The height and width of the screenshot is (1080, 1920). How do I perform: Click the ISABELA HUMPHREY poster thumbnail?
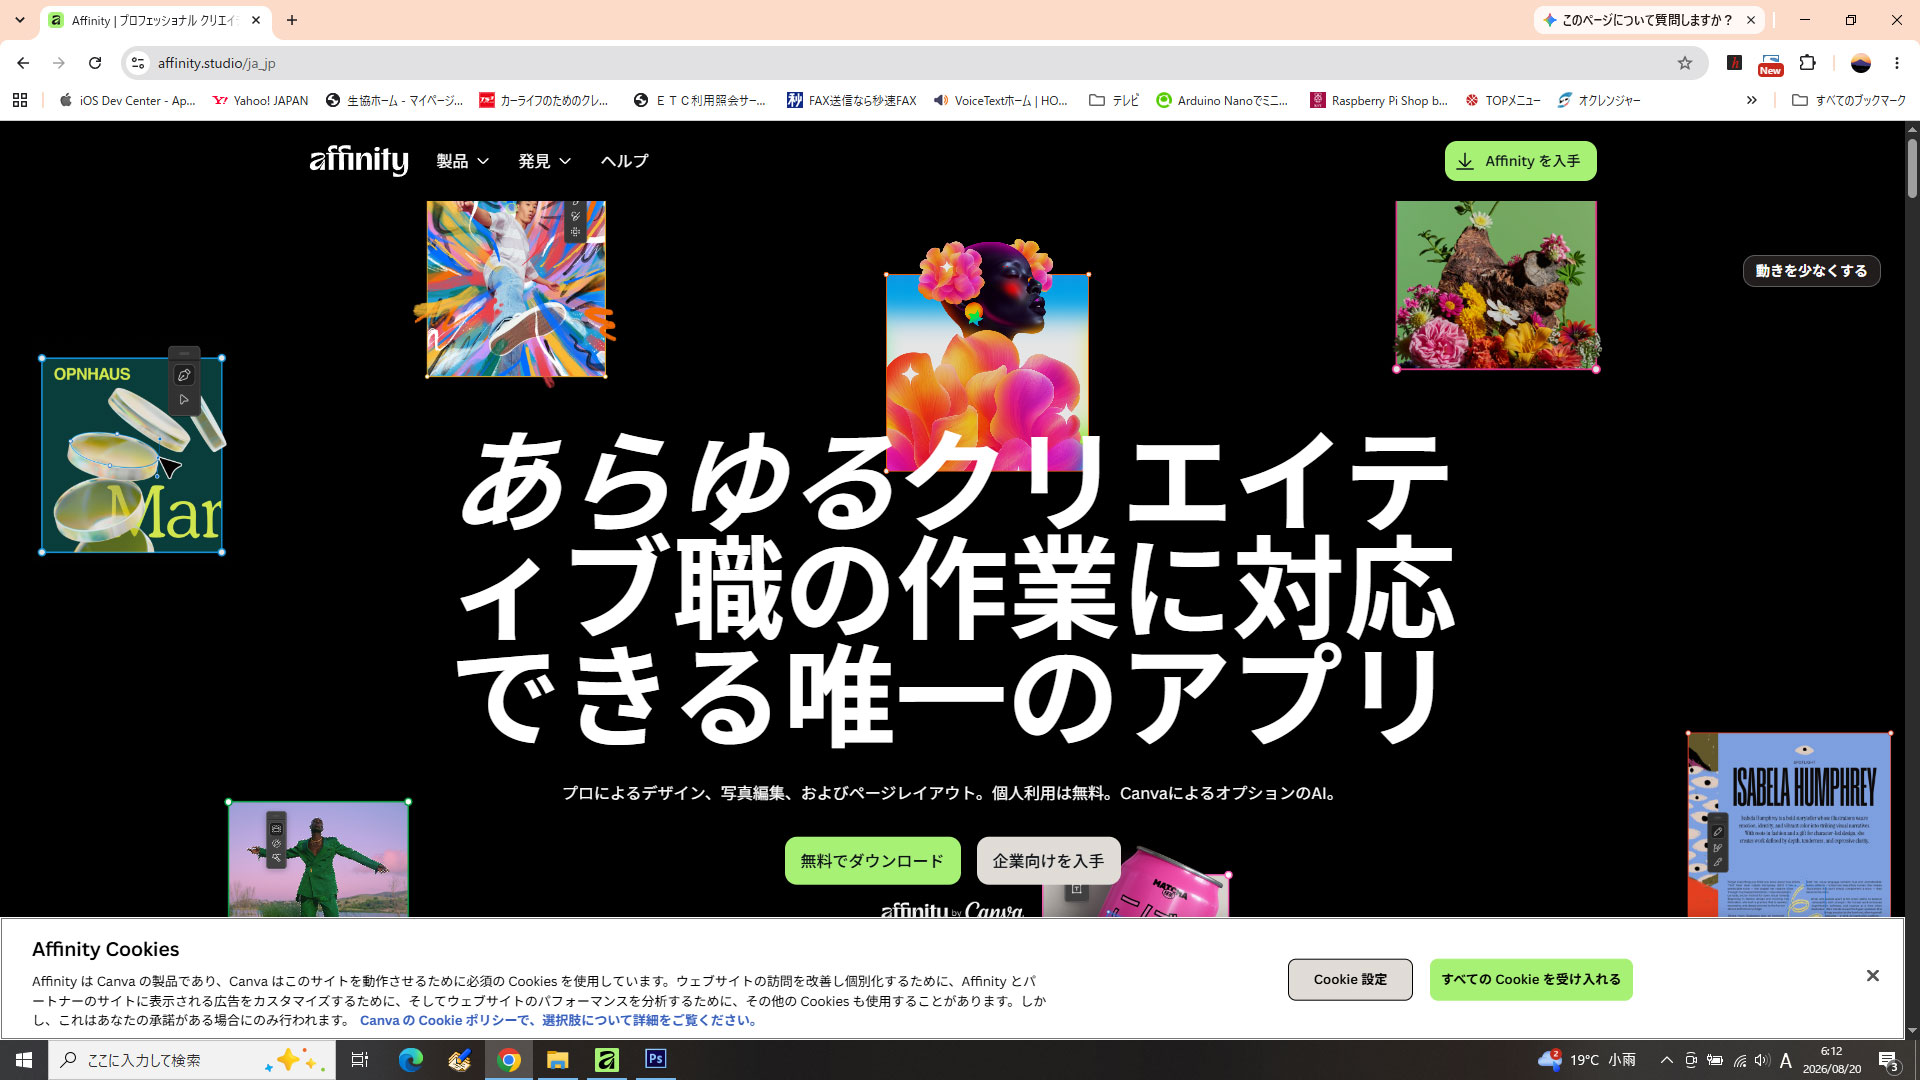point(1789,826)
